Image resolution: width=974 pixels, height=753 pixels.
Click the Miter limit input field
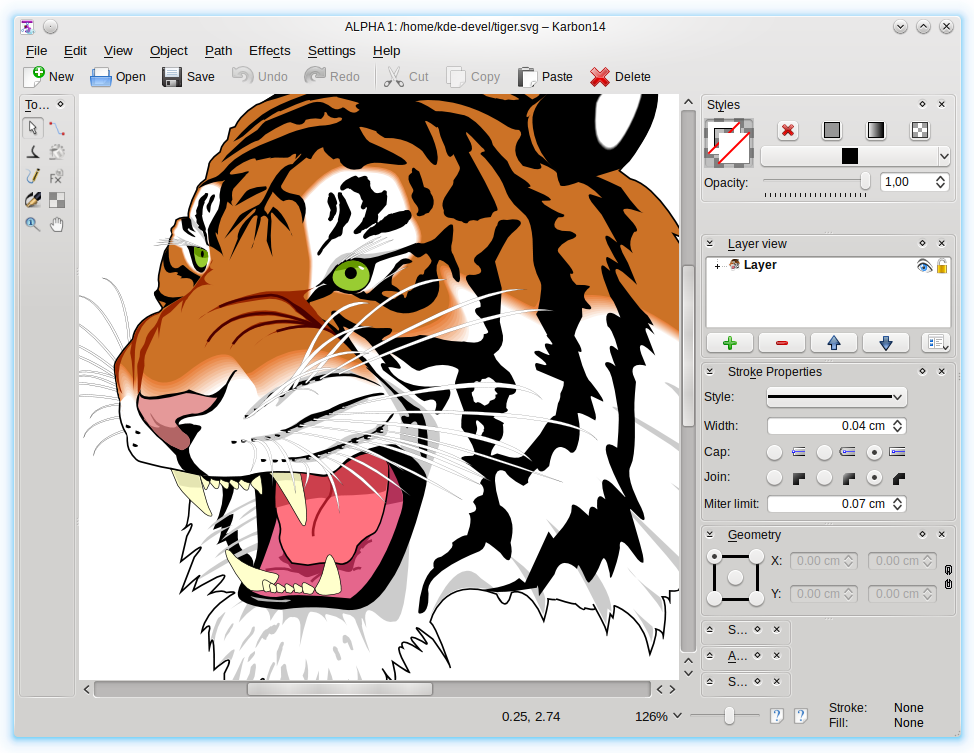(837, 504)
